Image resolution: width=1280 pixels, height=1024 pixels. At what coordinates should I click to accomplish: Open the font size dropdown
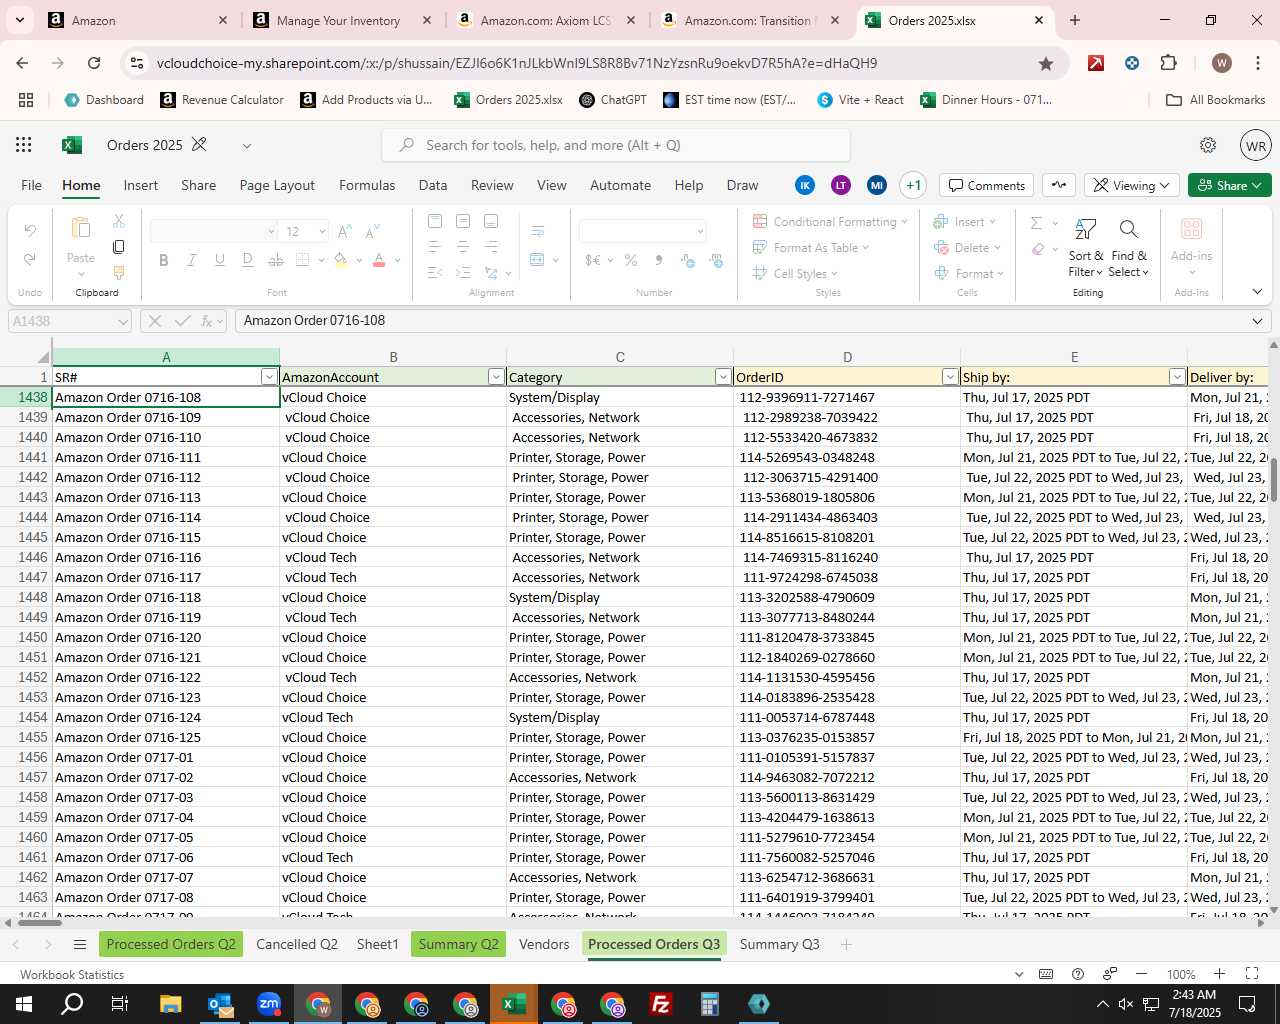coord(322,232)
